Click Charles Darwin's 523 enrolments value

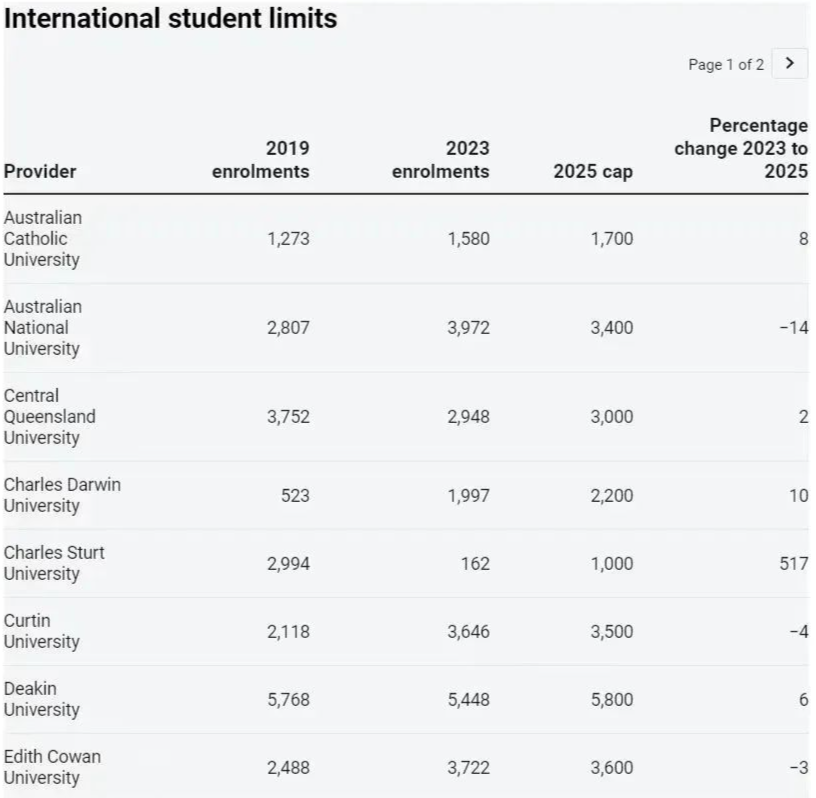[295, 495]
